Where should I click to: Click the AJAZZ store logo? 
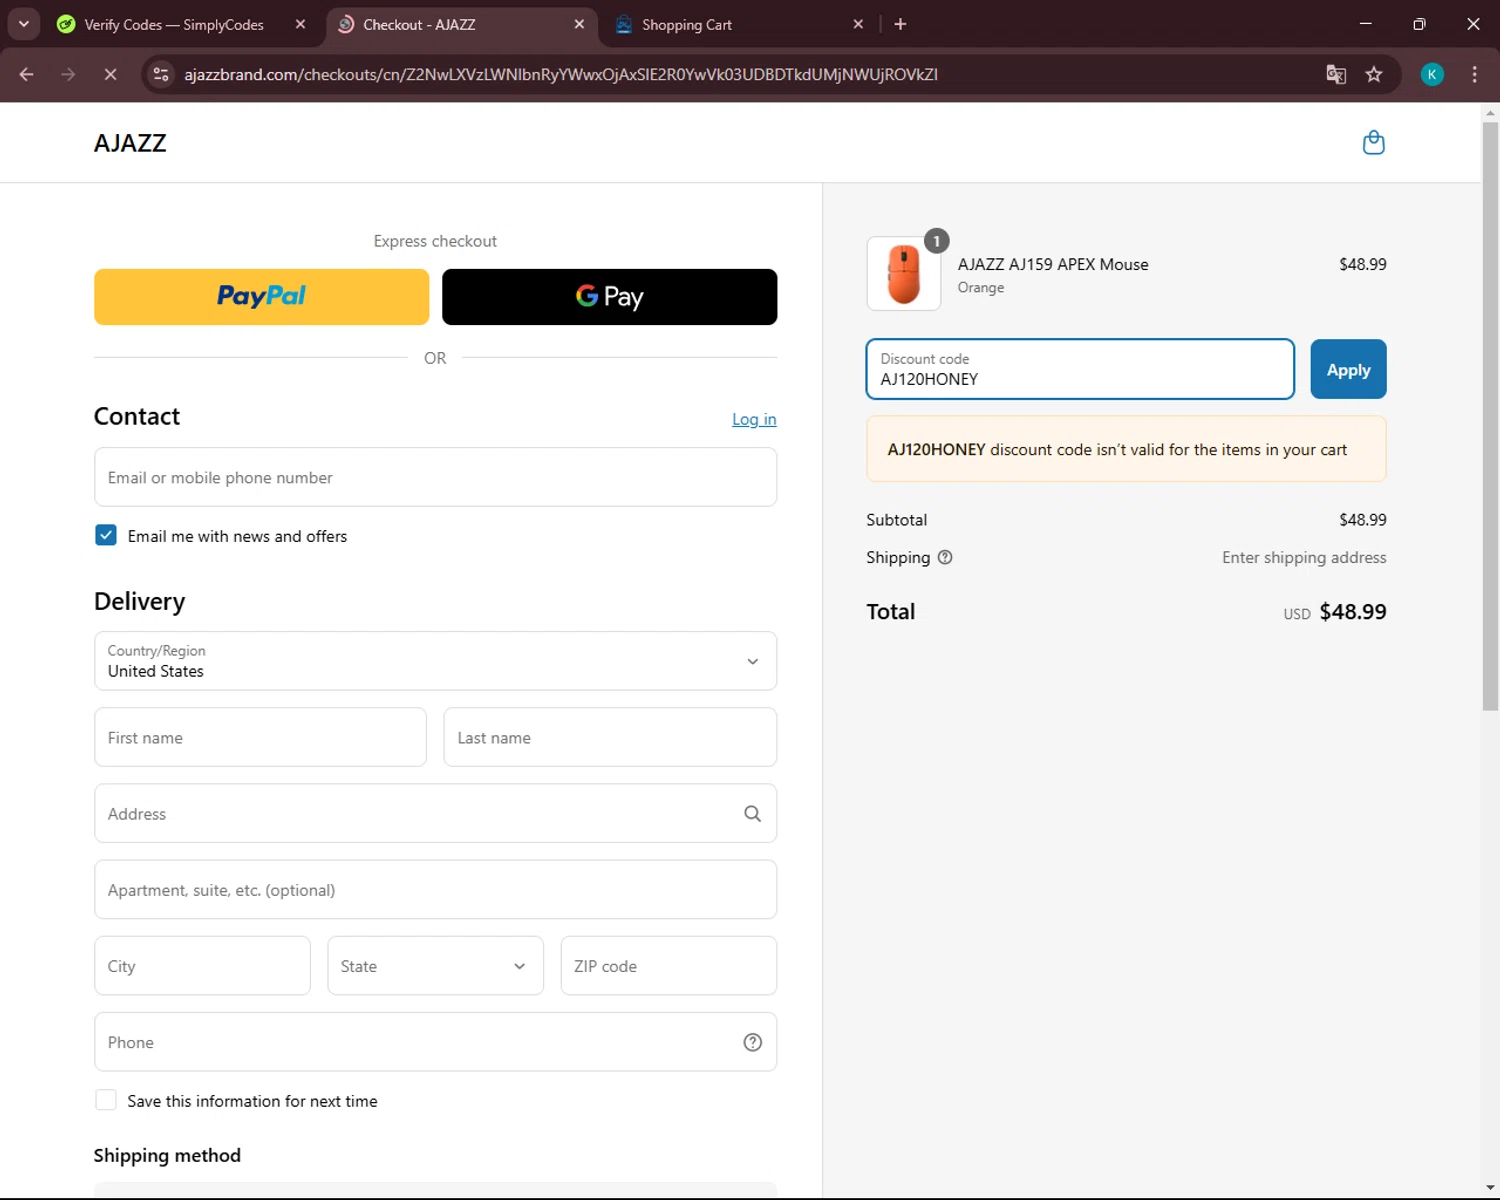(x=130, y=143)
